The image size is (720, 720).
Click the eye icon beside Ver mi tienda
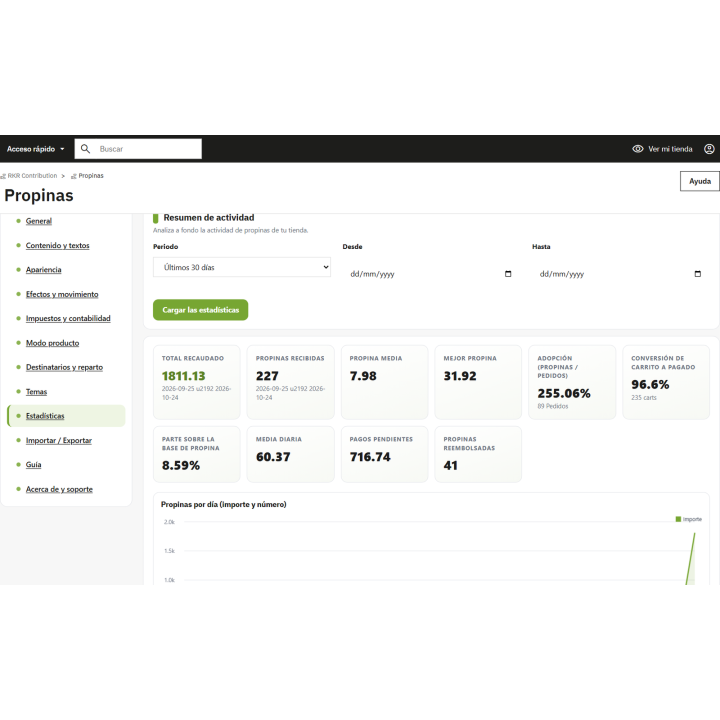(x=637, y=149)
